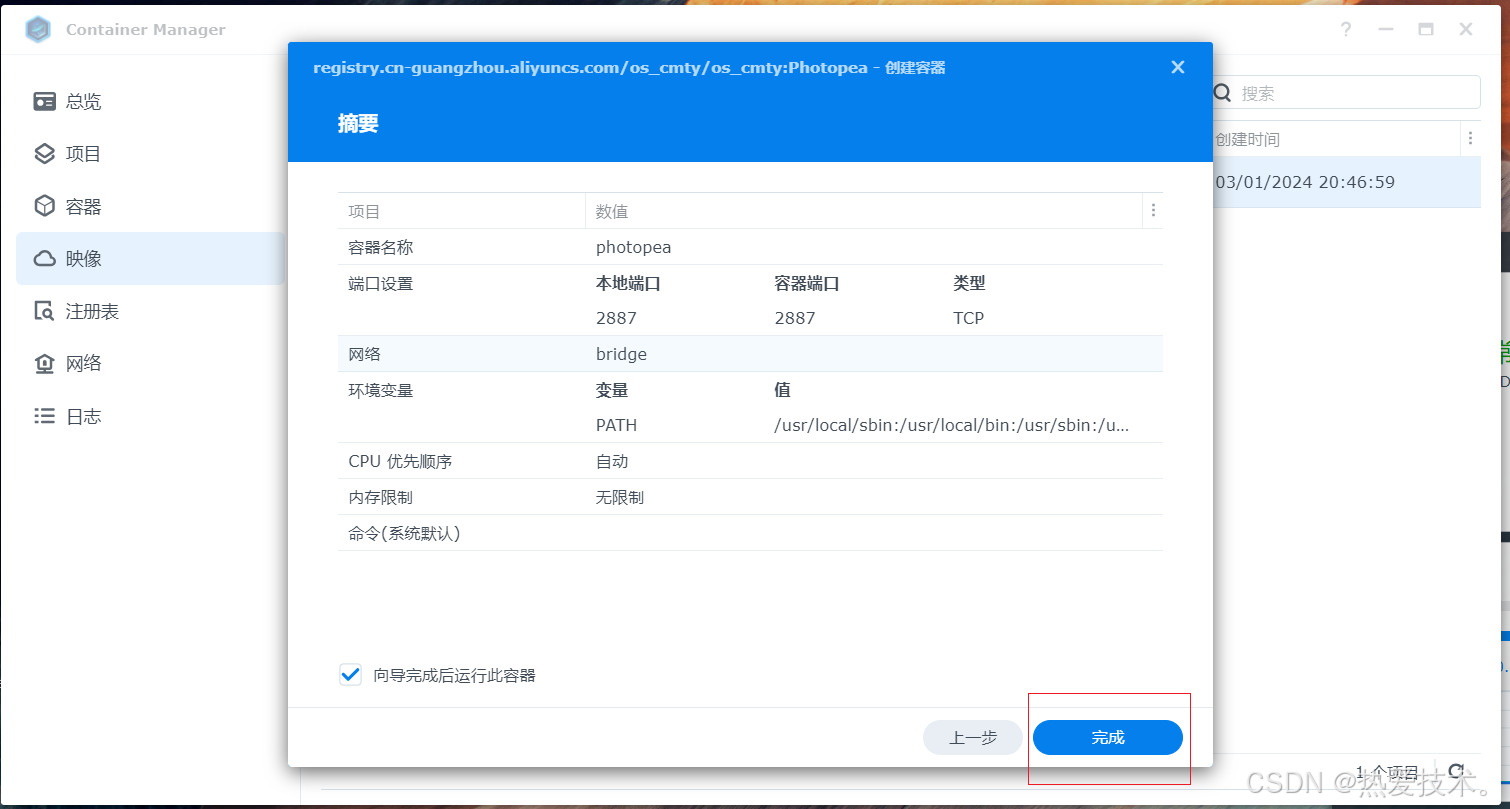Viewport: 1510px width, 809px height.
Task: Click the help question mark icon
Action: tap(1346, 30)
